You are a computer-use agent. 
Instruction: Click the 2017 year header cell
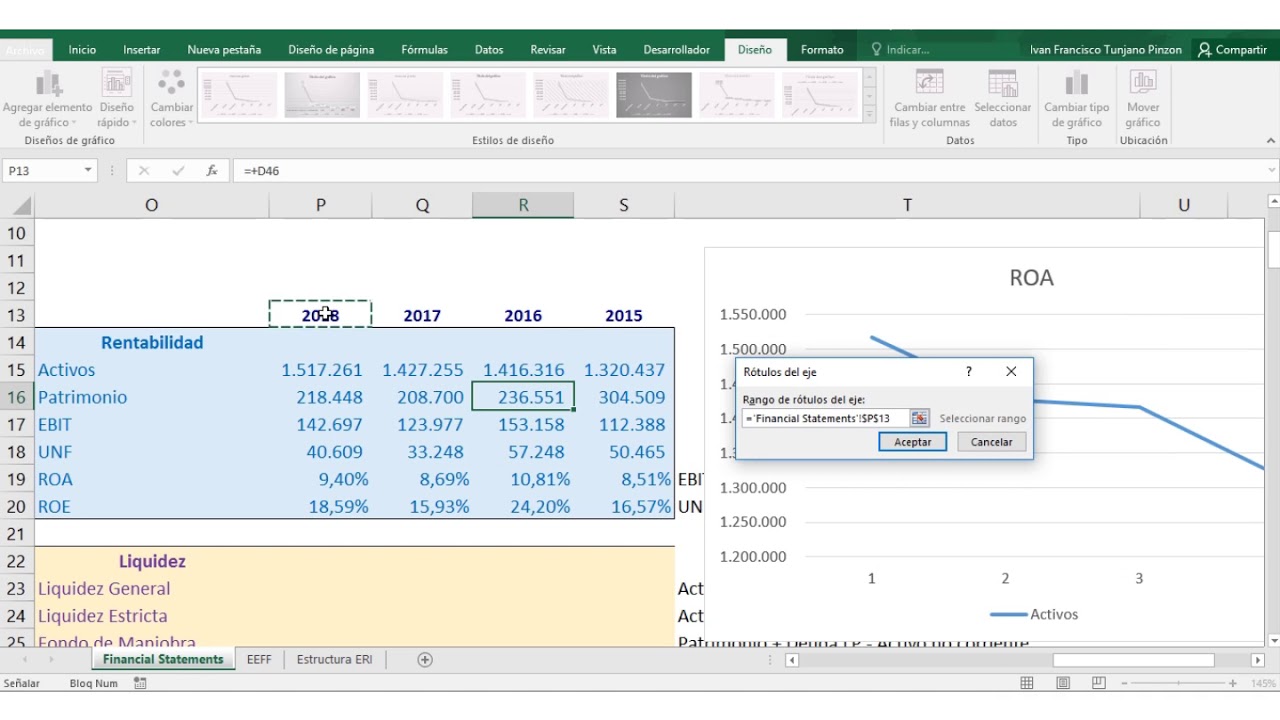(x=422, y=315)
